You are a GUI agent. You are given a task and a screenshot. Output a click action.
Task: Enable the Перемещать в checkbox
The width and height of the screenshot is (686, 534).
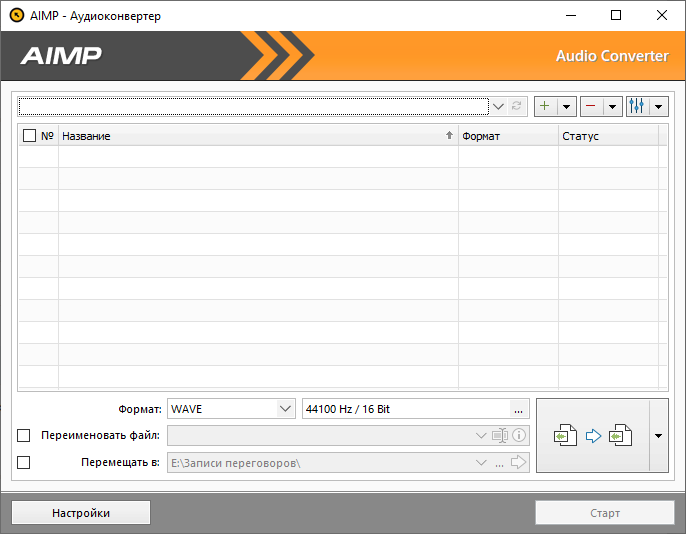pos(24,462)
